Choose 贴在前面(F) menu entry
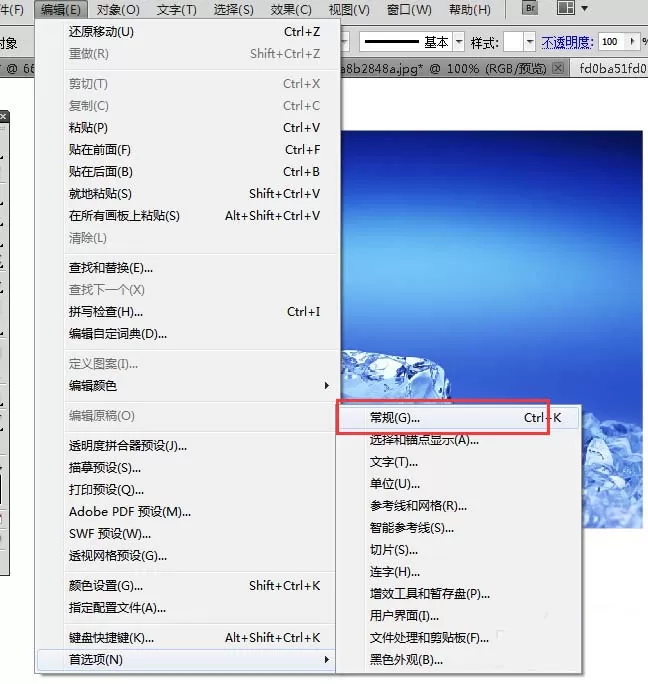Viewport: 648px width, 684px height. click(188, 150)
